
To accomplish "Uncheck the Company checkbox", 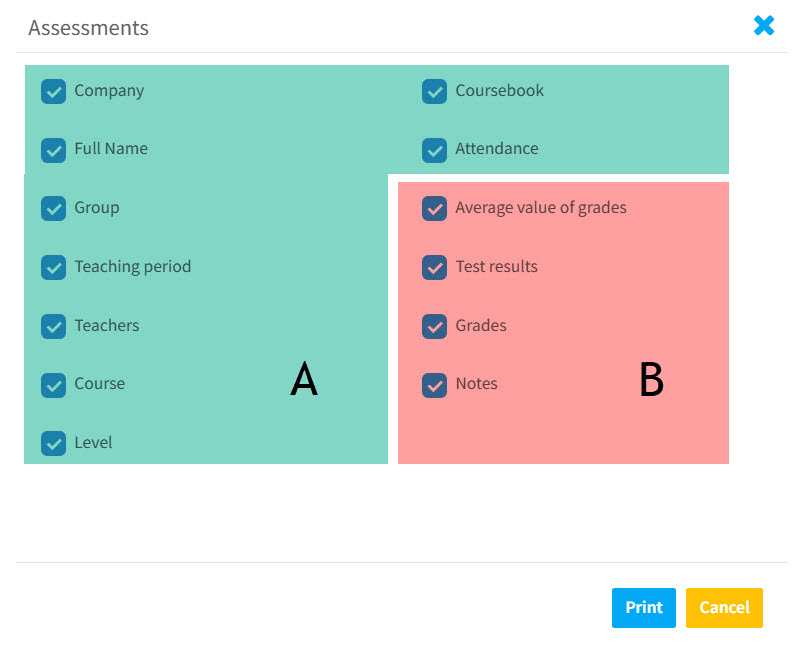I will pos(53,91).
